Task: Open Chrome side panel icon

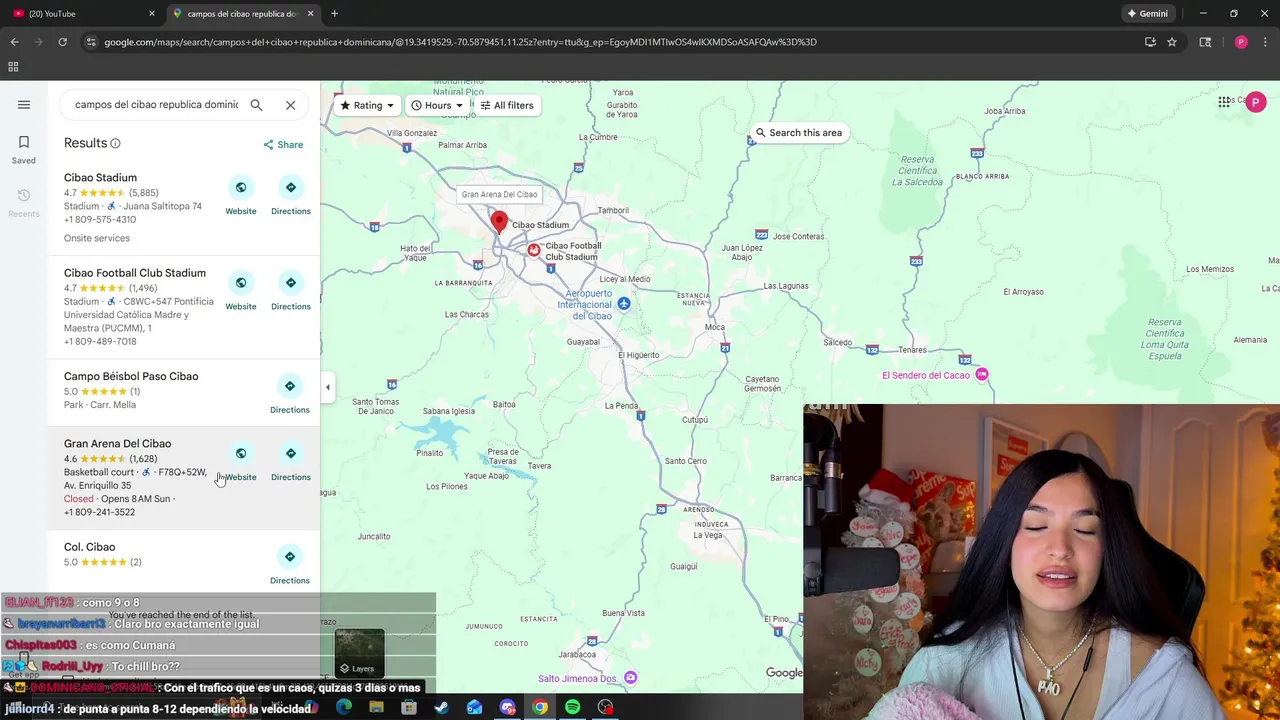Action: point(1205,42)
